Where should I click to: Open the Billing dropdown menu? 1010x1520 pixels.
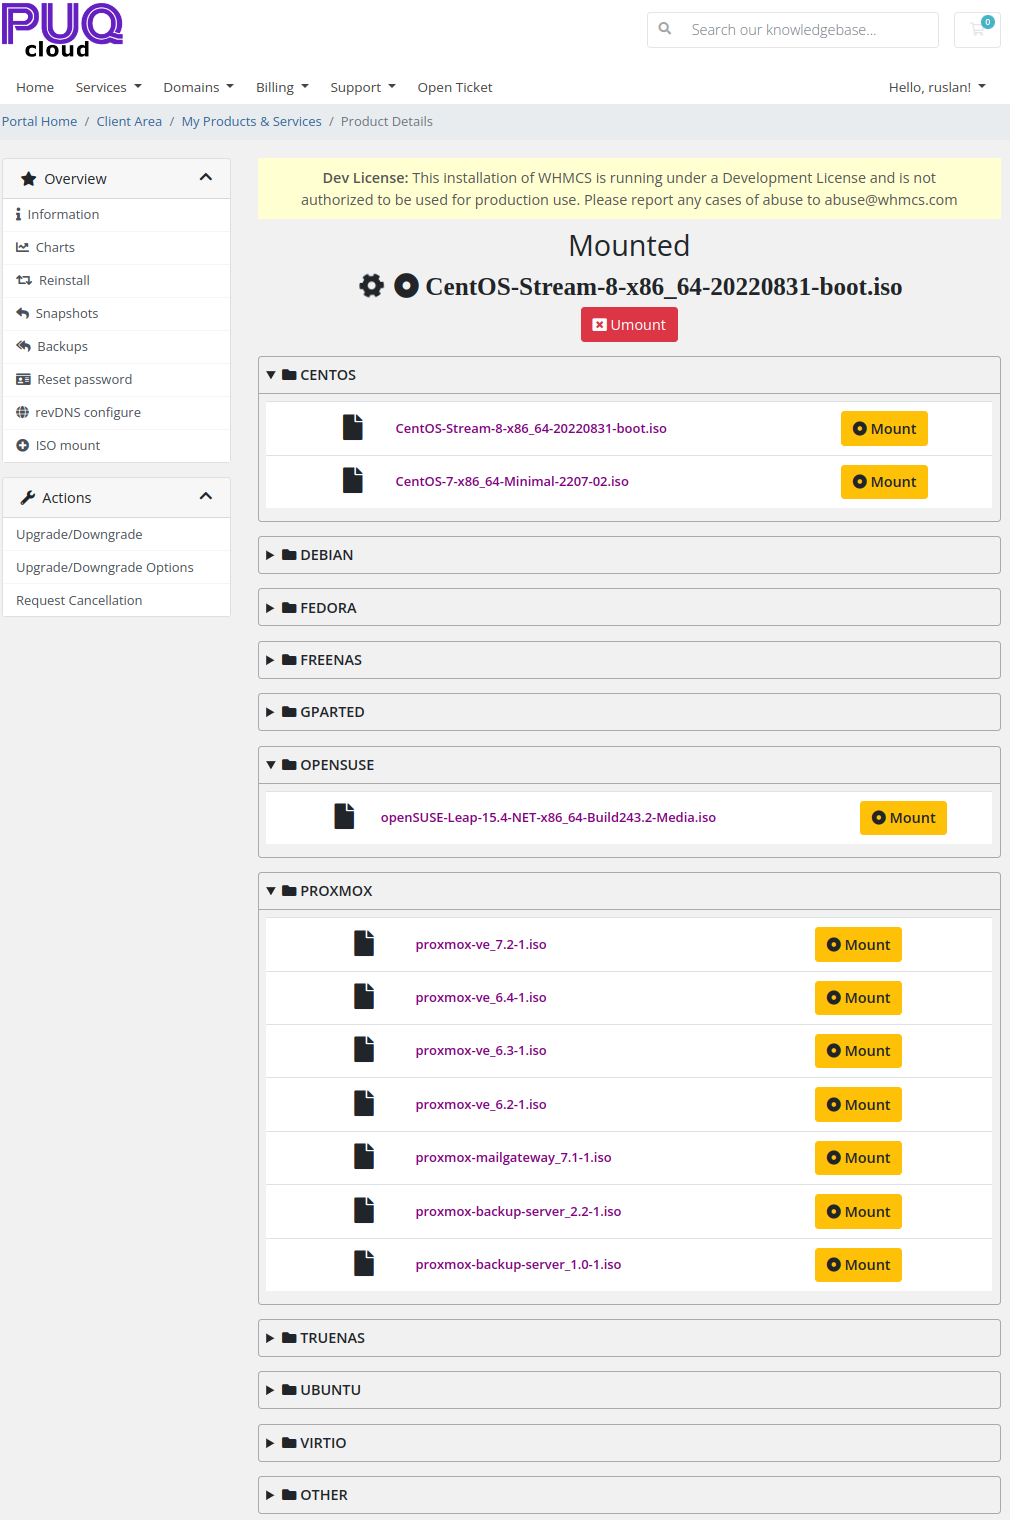tap(282, 87)
